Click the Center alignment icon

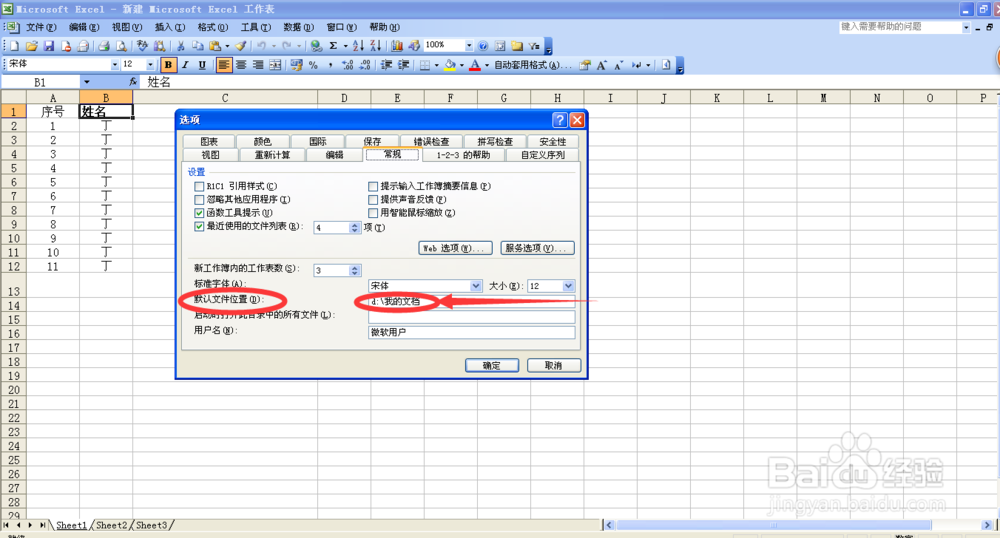click(241, 64)
